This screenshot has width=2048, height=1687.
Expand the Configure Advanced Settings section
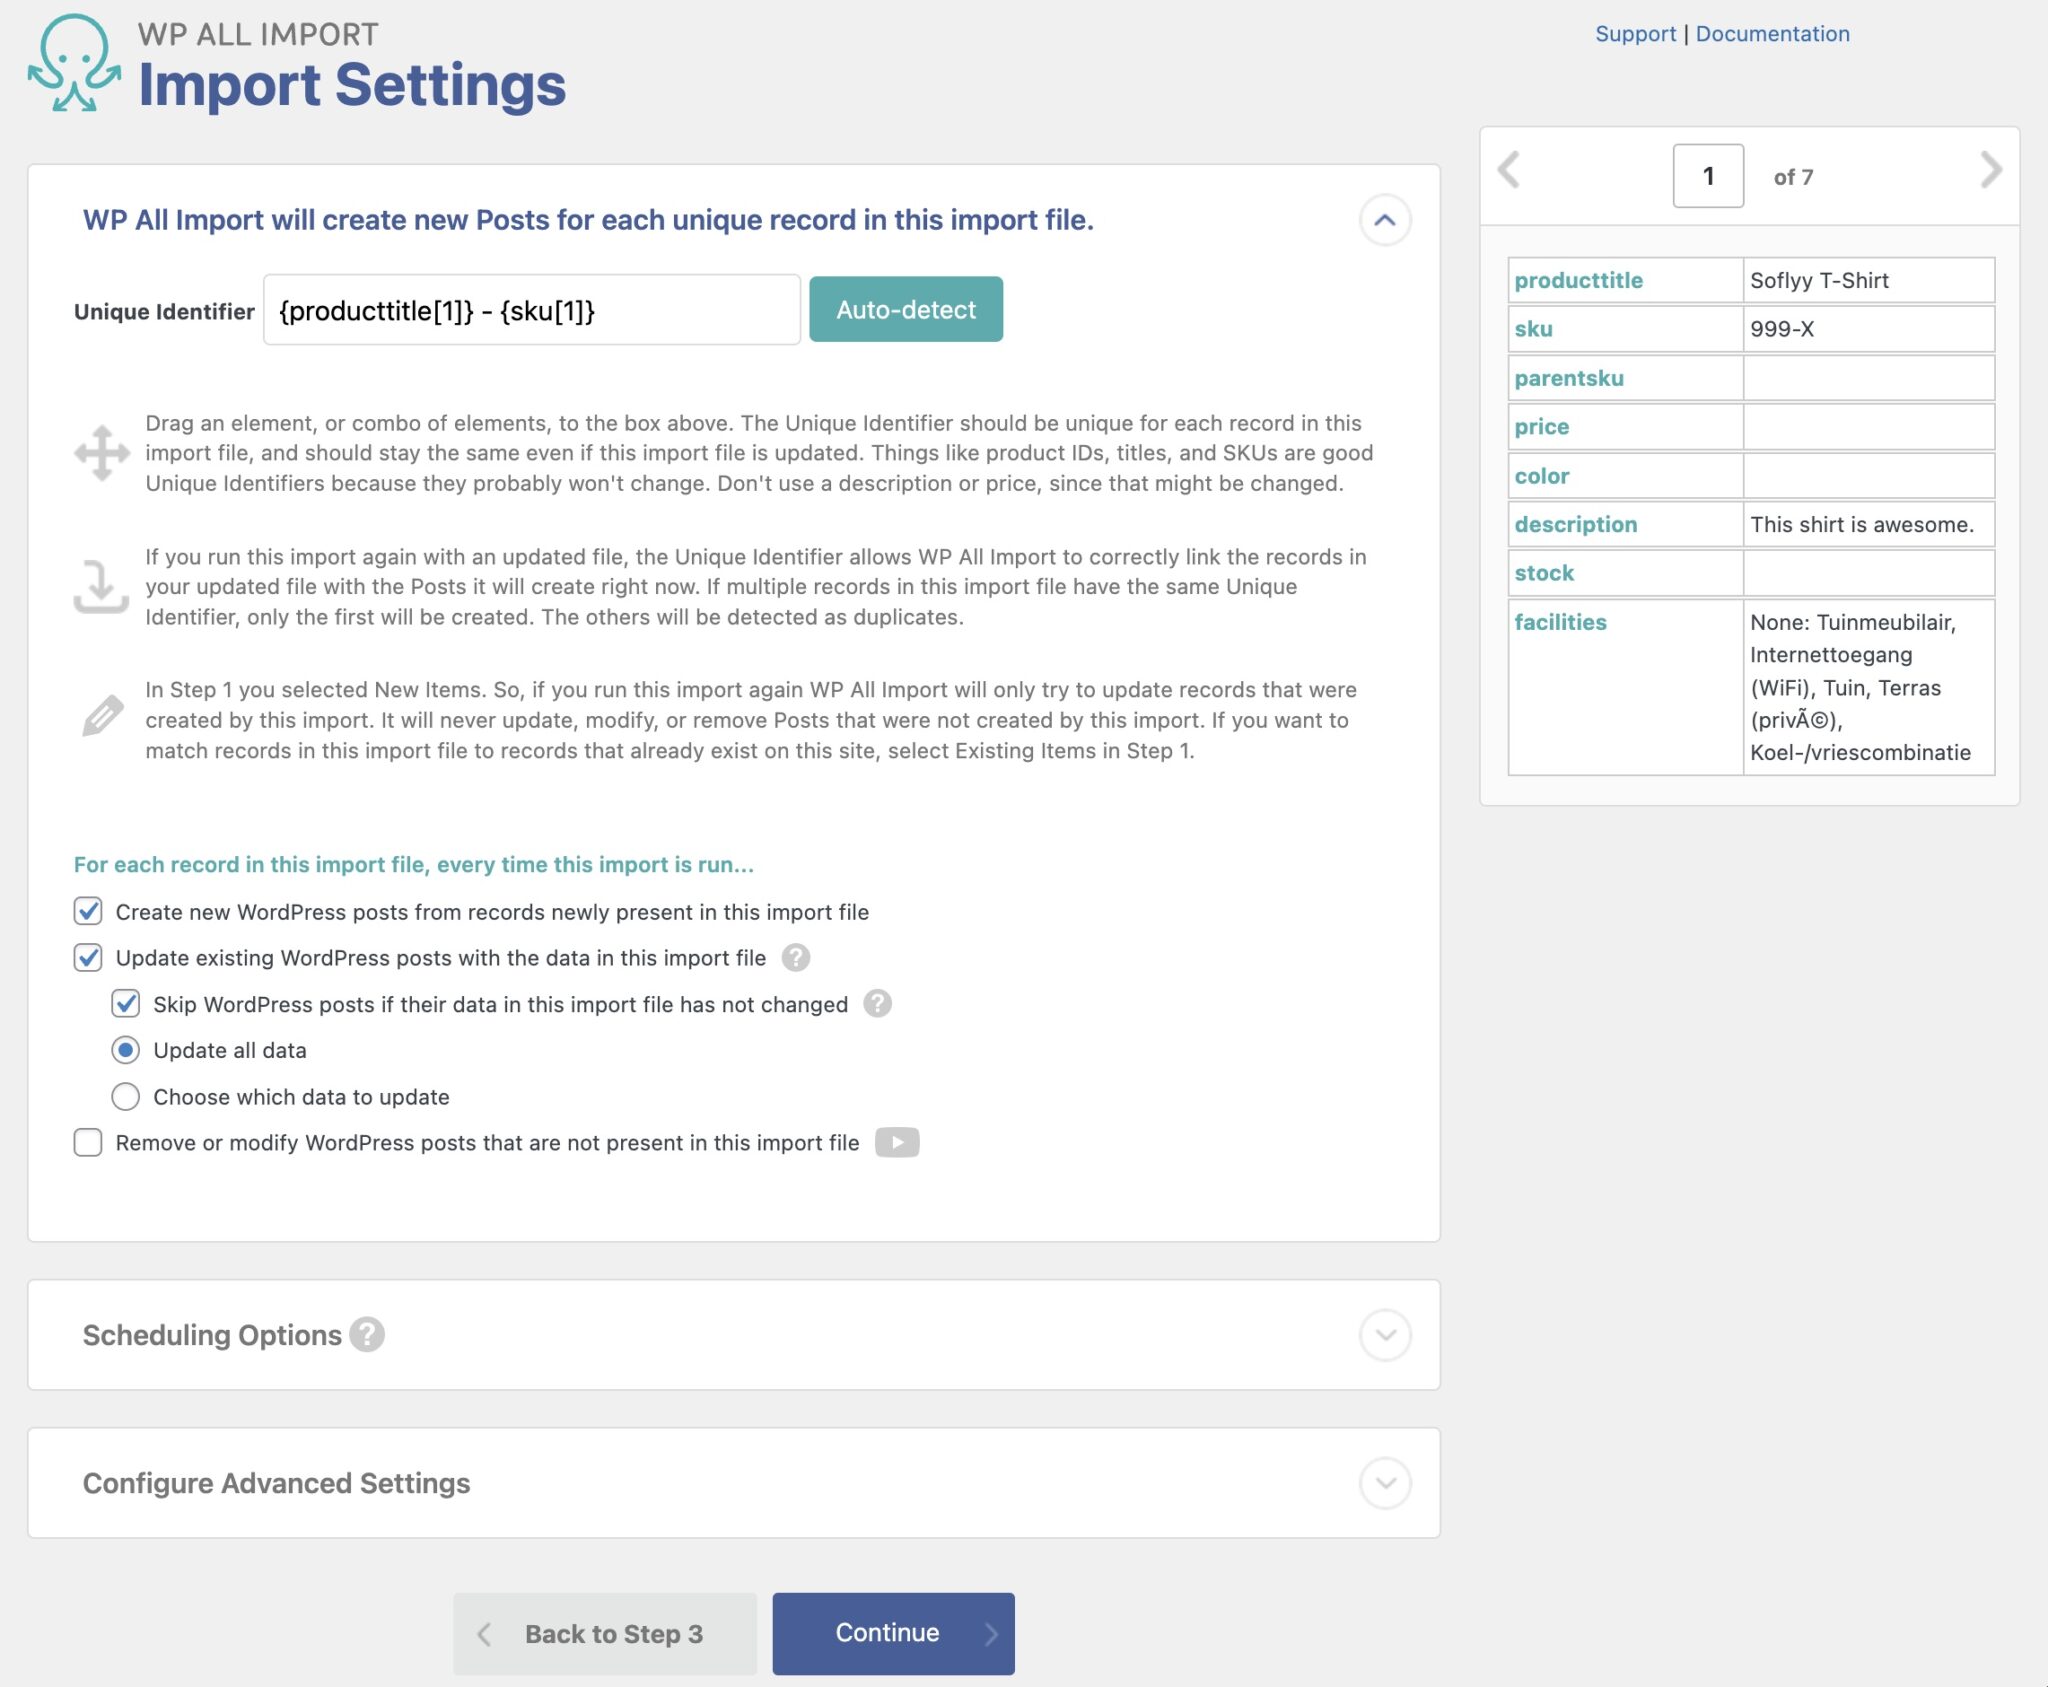[x=1385, y=1482]
